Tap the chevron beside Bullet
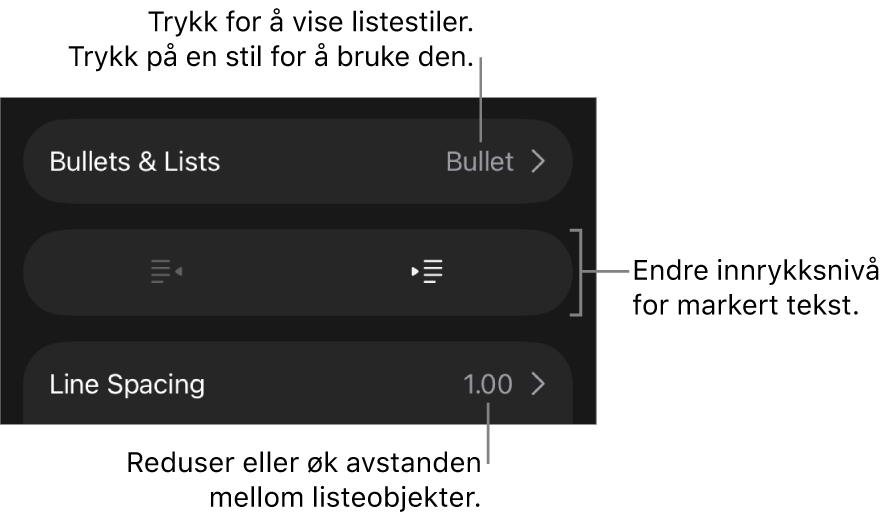The width and height of the screenshot is (889, 515). point(538,162)
